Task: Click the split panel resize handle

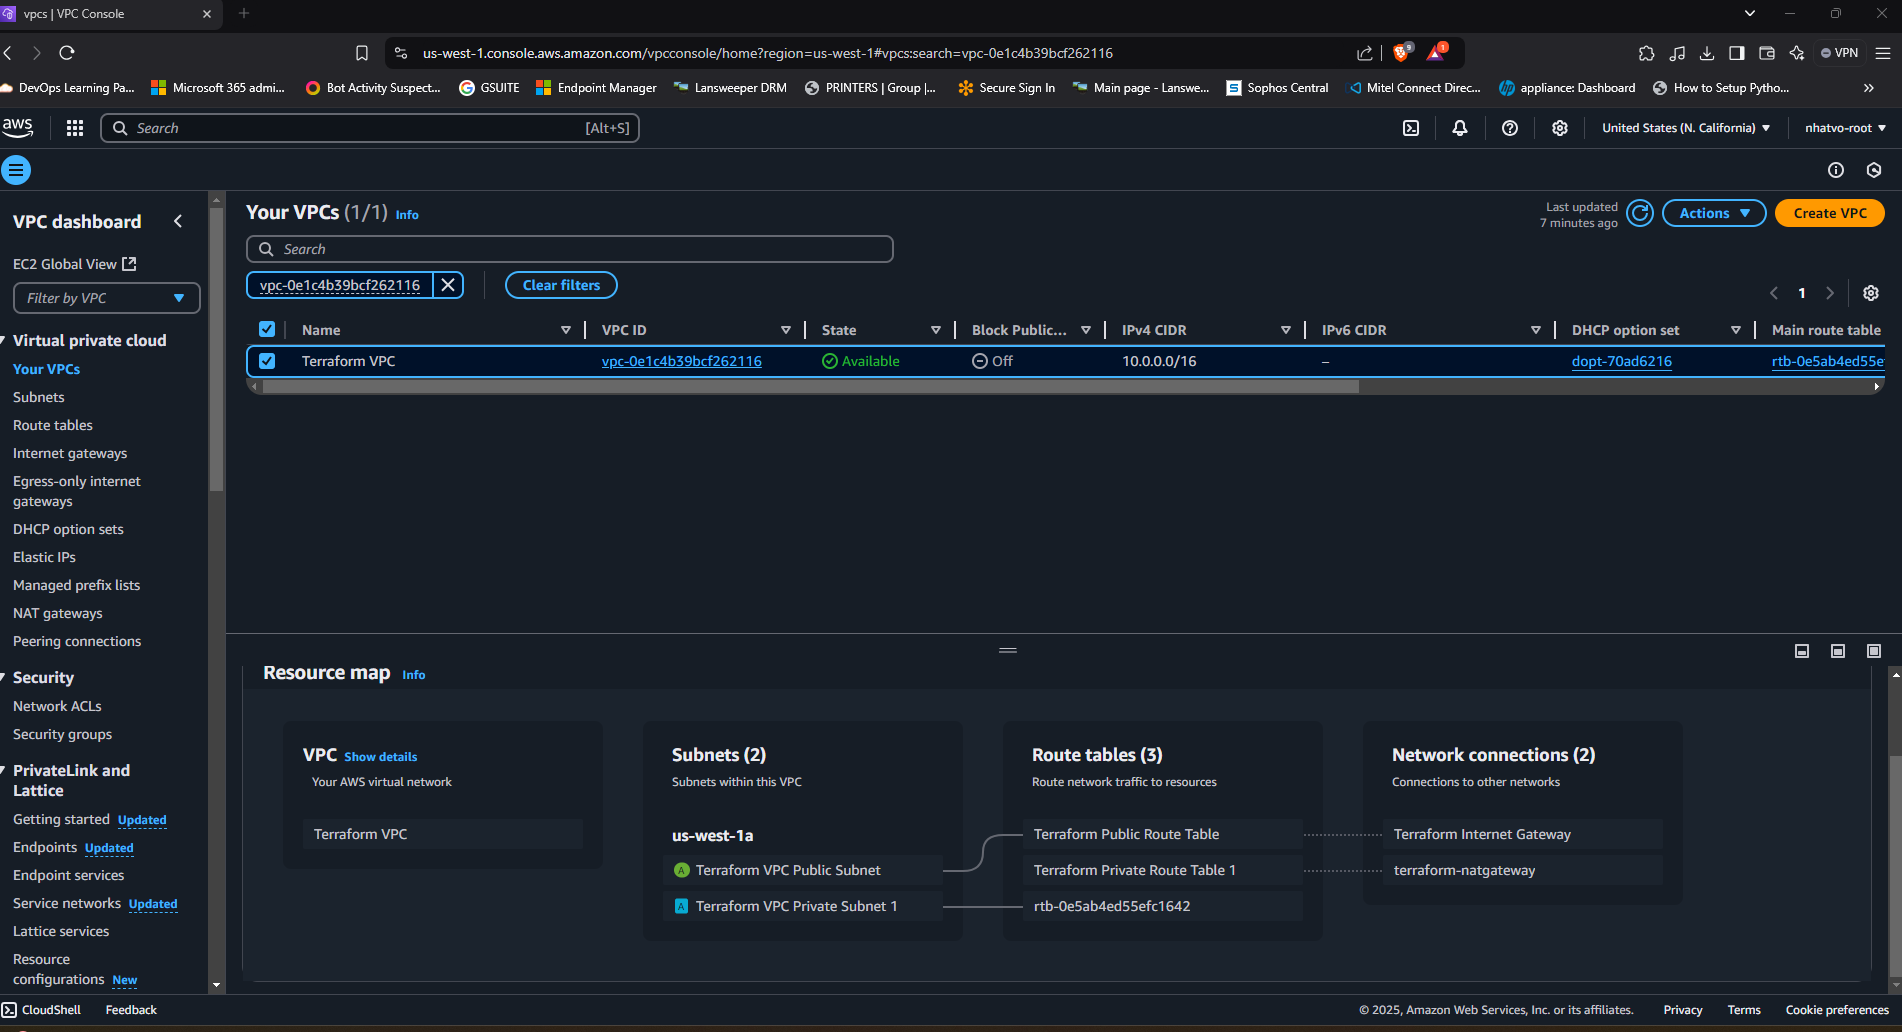Action: click(x=1008, y=650)
